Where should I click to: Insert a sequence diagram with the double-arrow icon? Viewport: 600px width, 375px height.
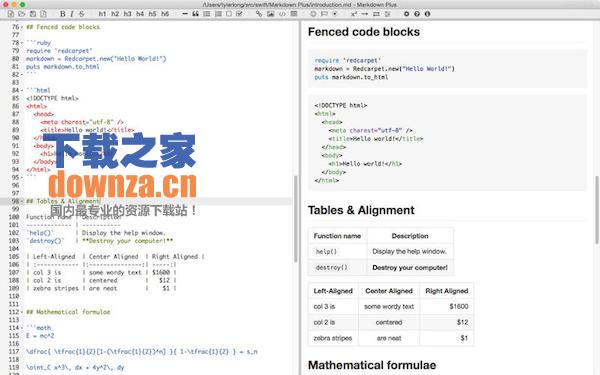(x=376, y=14)
